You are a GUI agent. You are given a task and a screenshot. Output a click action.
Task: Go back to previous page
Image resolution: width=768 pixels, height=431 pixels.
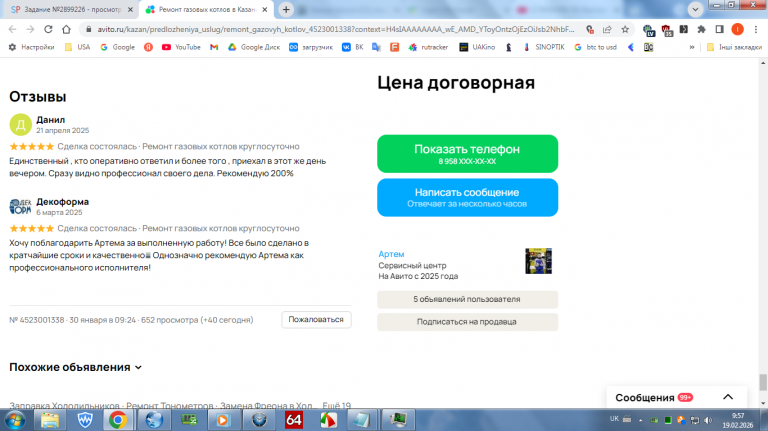click(12, 29)
